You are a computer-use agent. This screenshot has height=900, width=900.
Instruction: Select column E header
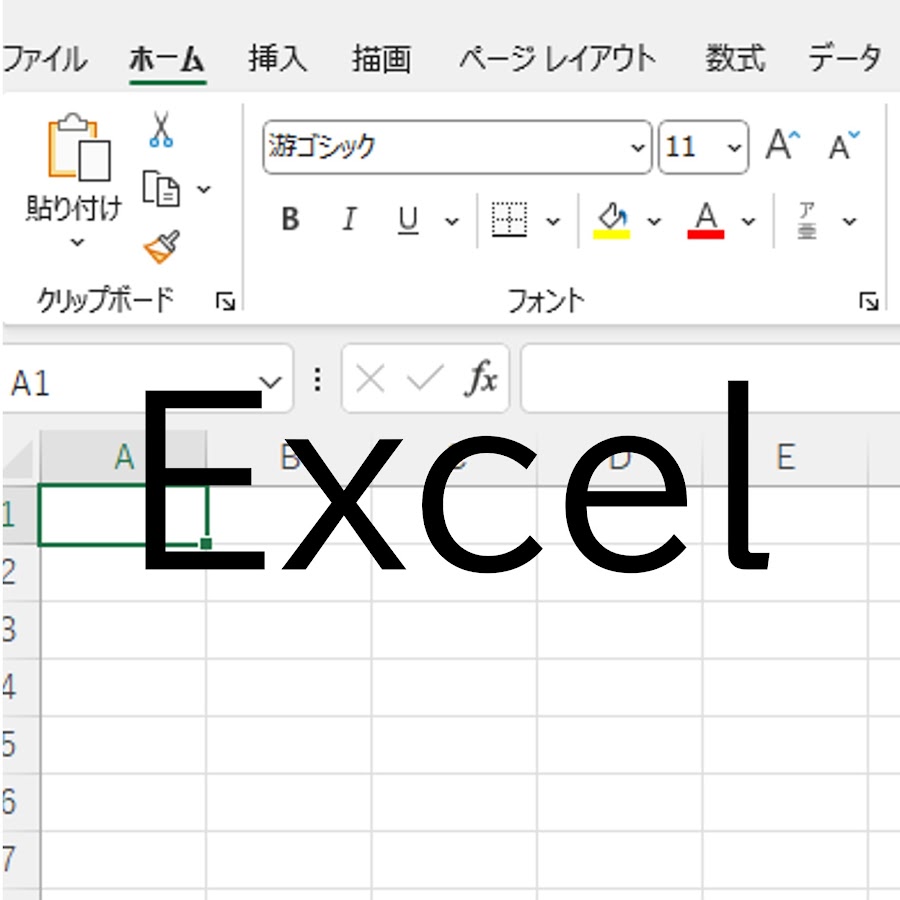pos(786,457)
